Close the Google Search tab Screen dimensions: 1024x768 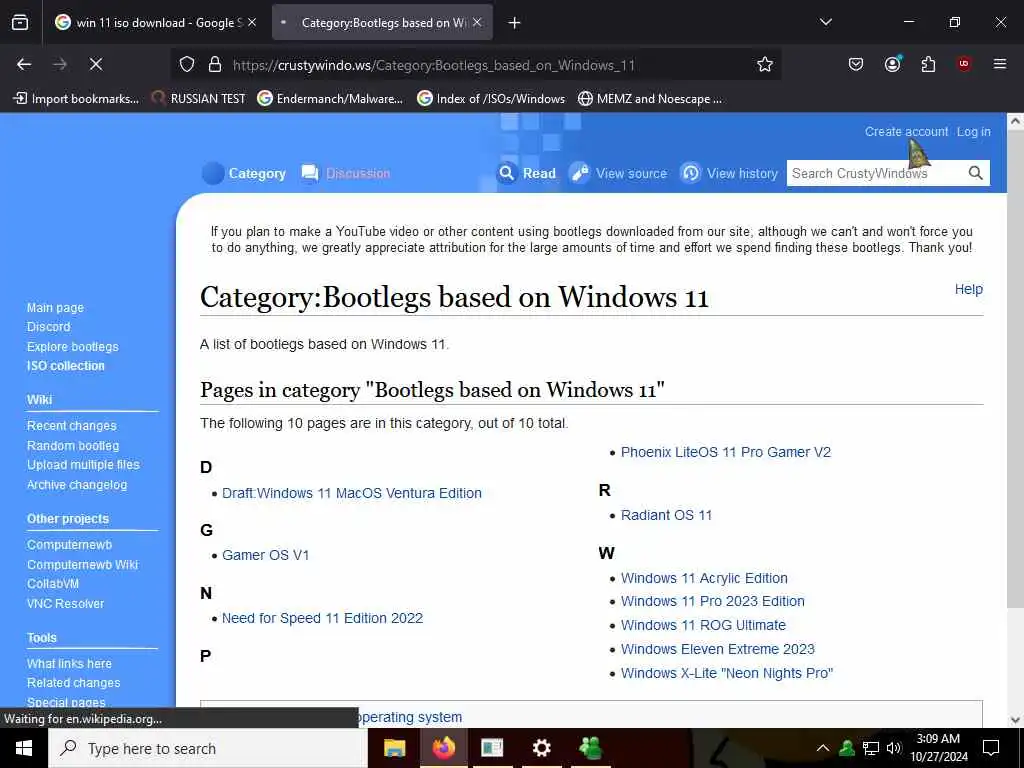click(252, 23)
